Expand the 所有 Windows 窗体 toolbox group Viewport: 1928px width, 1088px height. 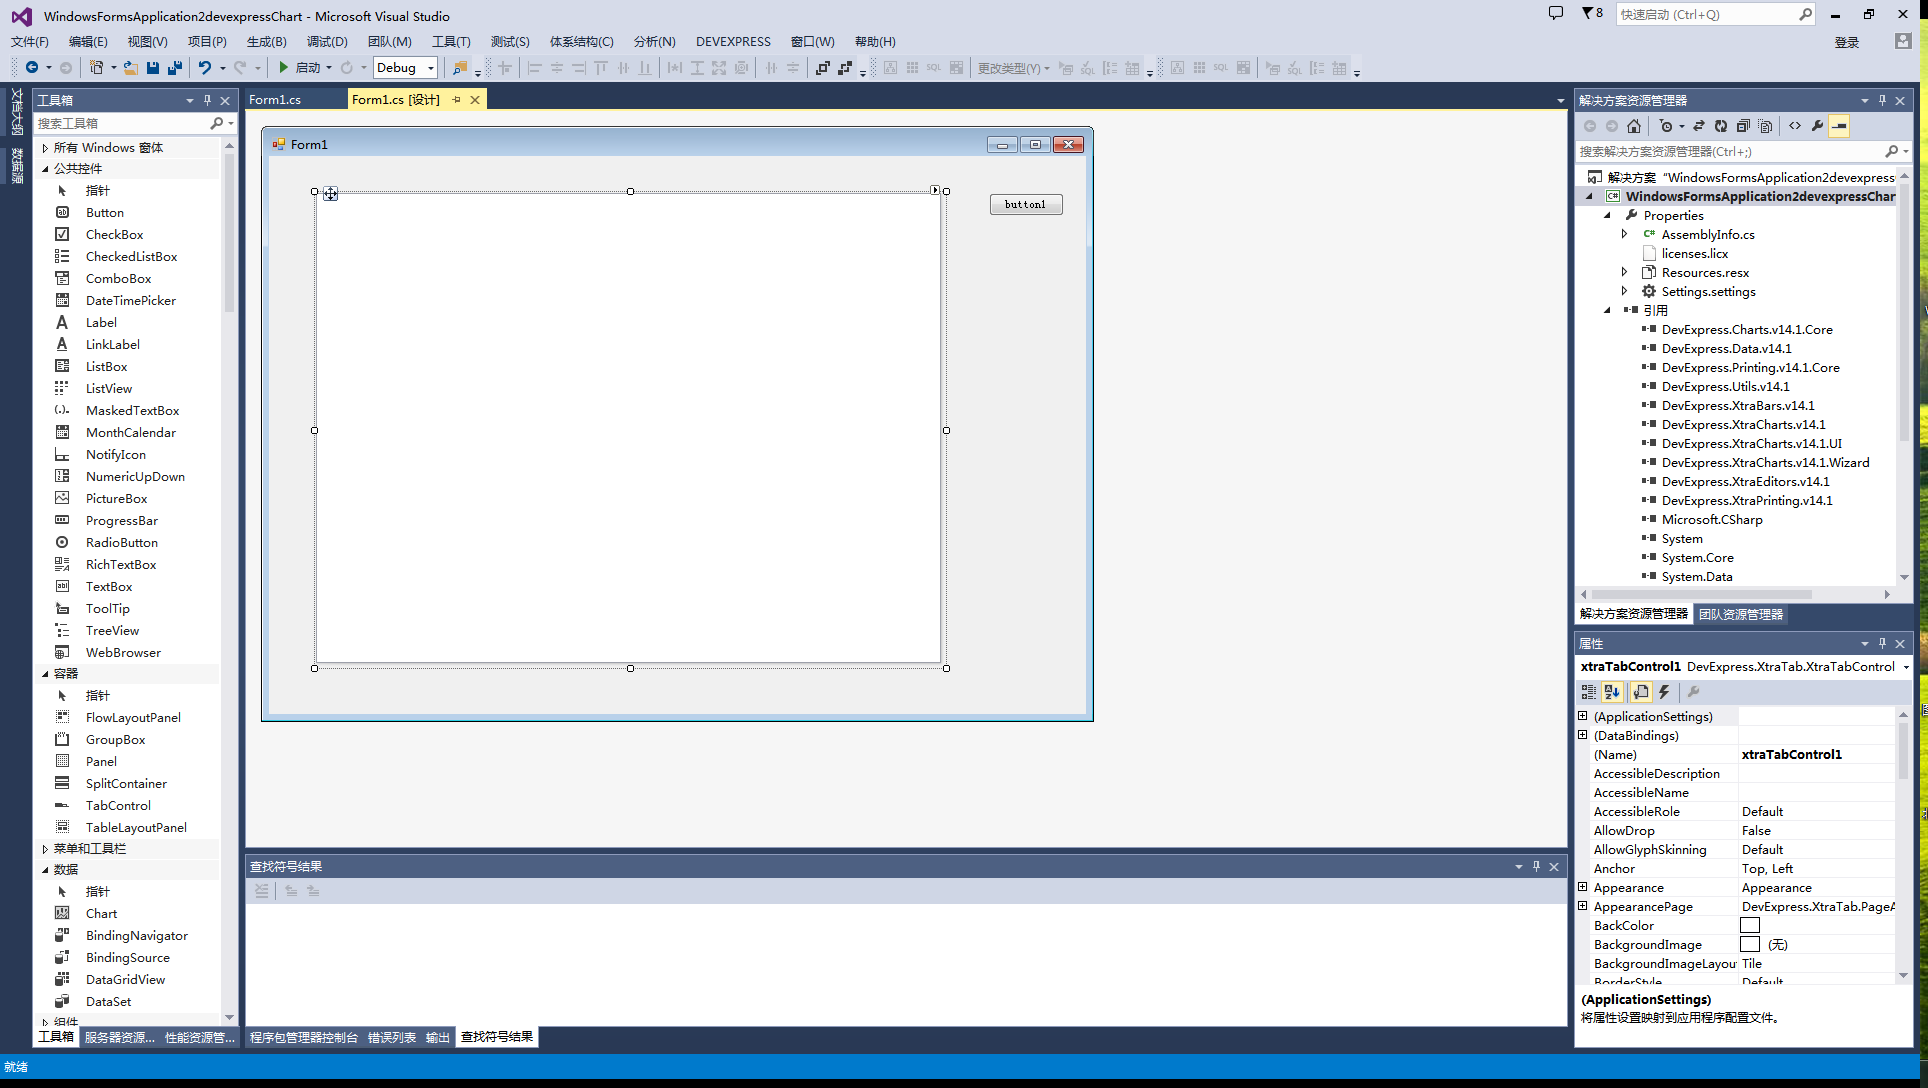pos(45,148)
